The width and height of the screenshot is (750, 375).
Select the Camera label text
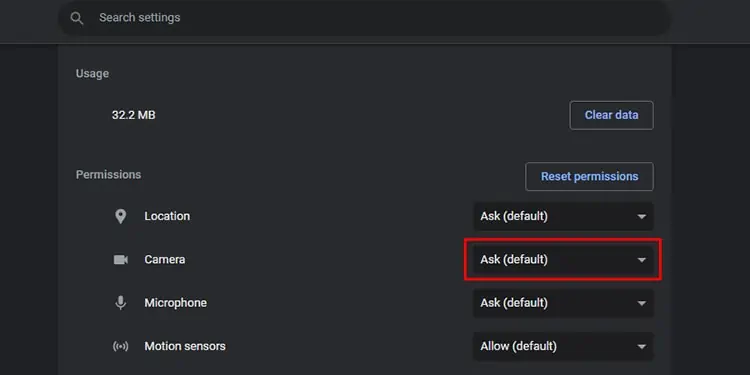pos(165,260)
